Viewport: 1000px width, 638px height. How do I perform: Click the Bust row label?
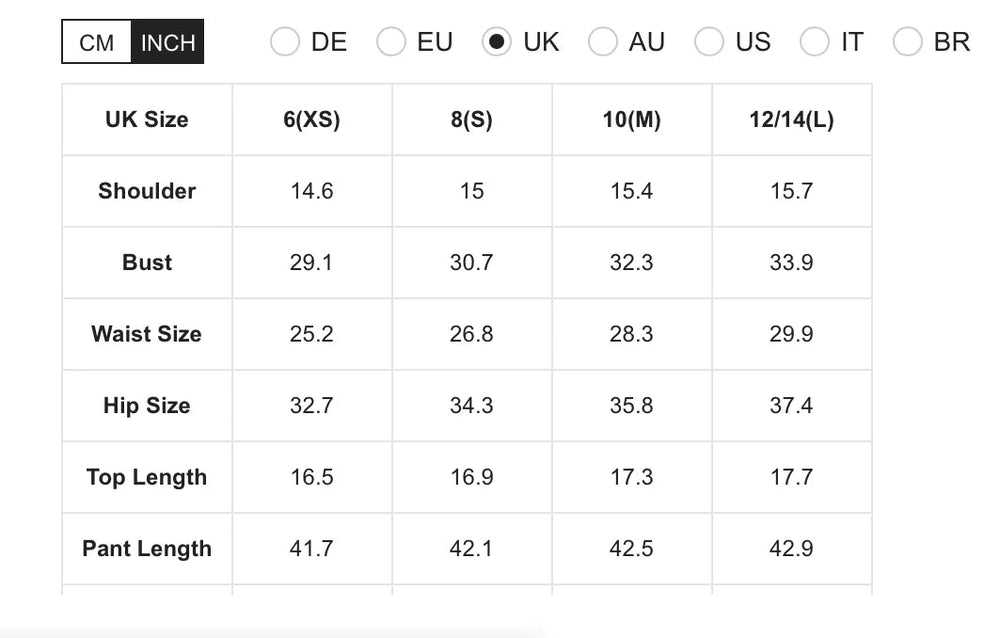(x=147, y=262)
